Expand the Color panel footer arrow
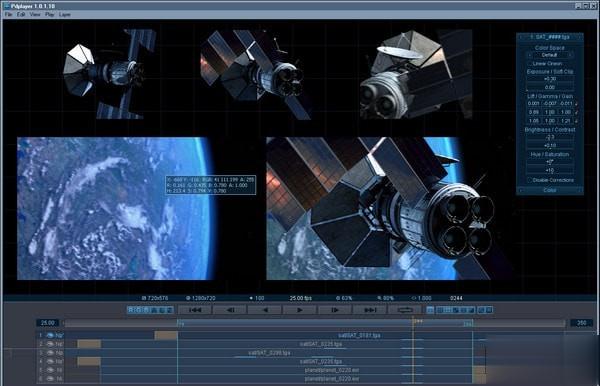The height and width of the screenshot is (386, 600). 580,190
